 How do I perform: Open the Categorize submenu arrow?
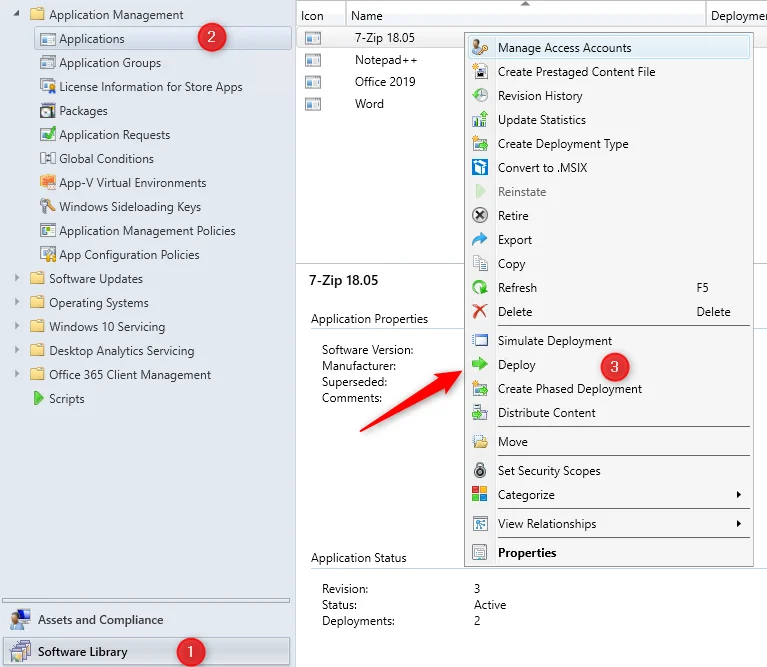click(739, 494)
